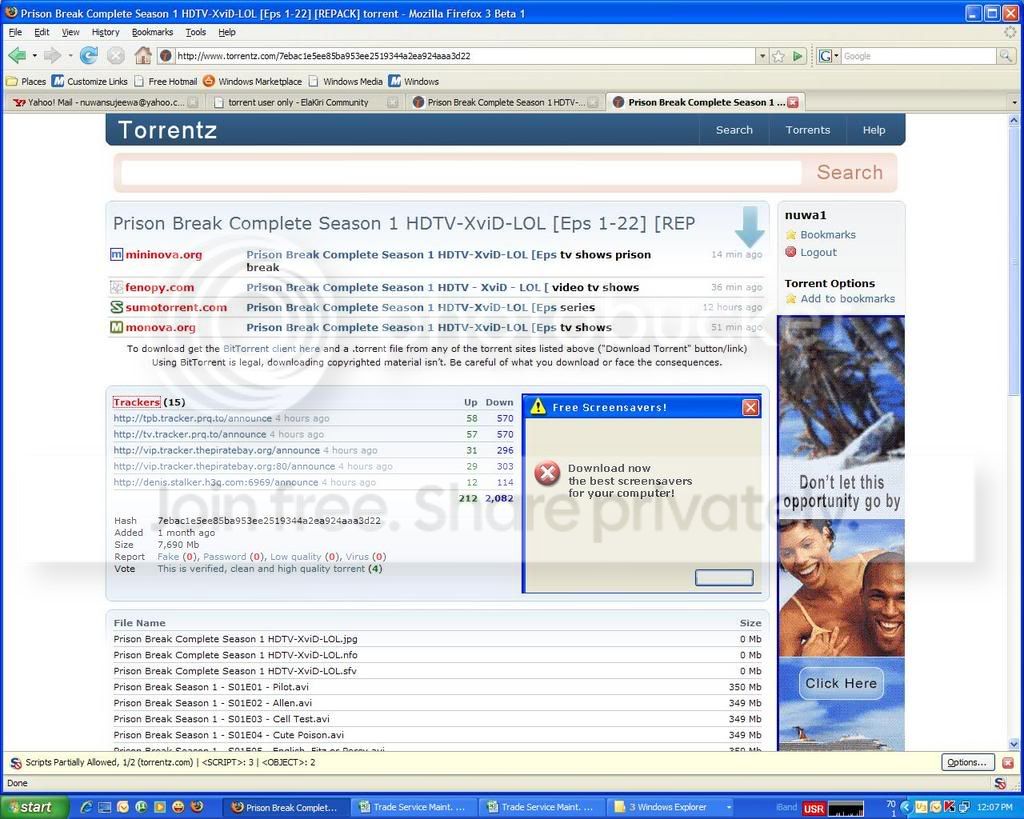Open the Places bookmarks folder
Image resolution: width=1024 pixels, height=819 pixels.
click(x=26, y=82)
